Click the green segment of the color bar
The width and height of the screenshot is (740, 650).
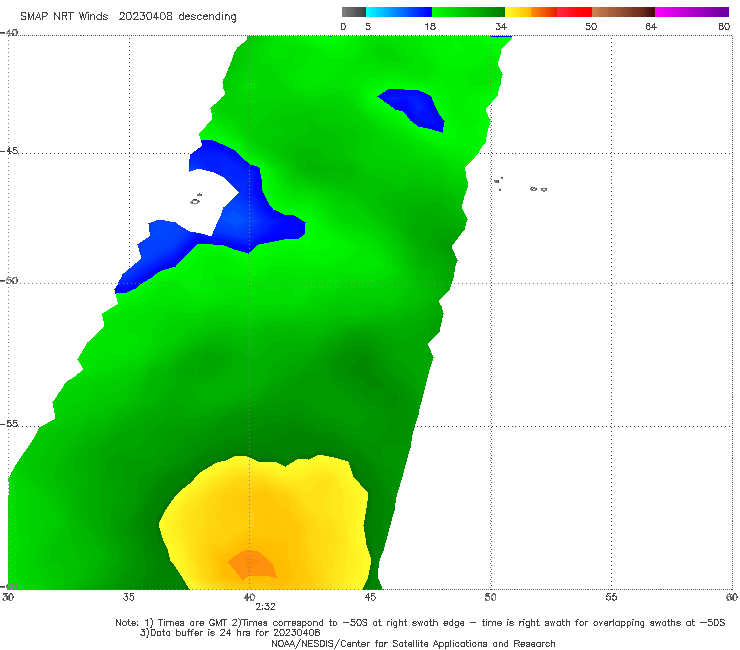point(468,12)
